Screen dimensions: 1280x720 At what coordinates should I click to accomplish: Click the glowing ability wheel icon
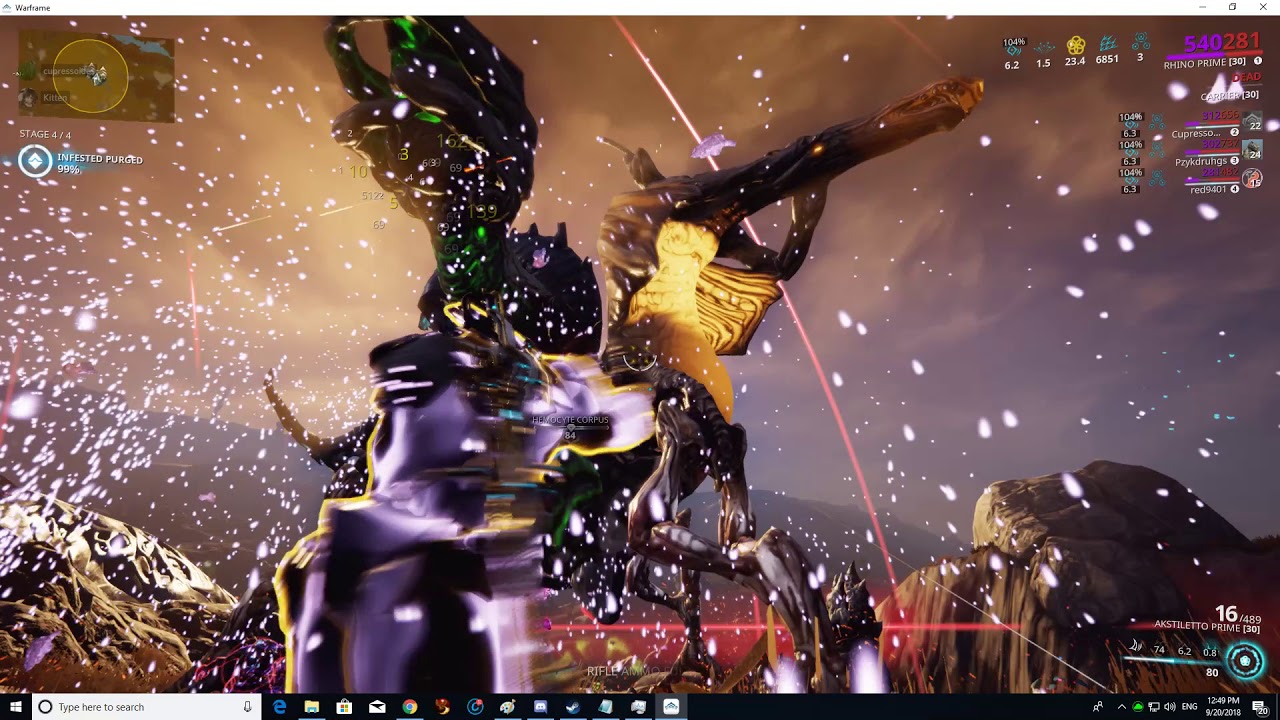click(1245, 661)
